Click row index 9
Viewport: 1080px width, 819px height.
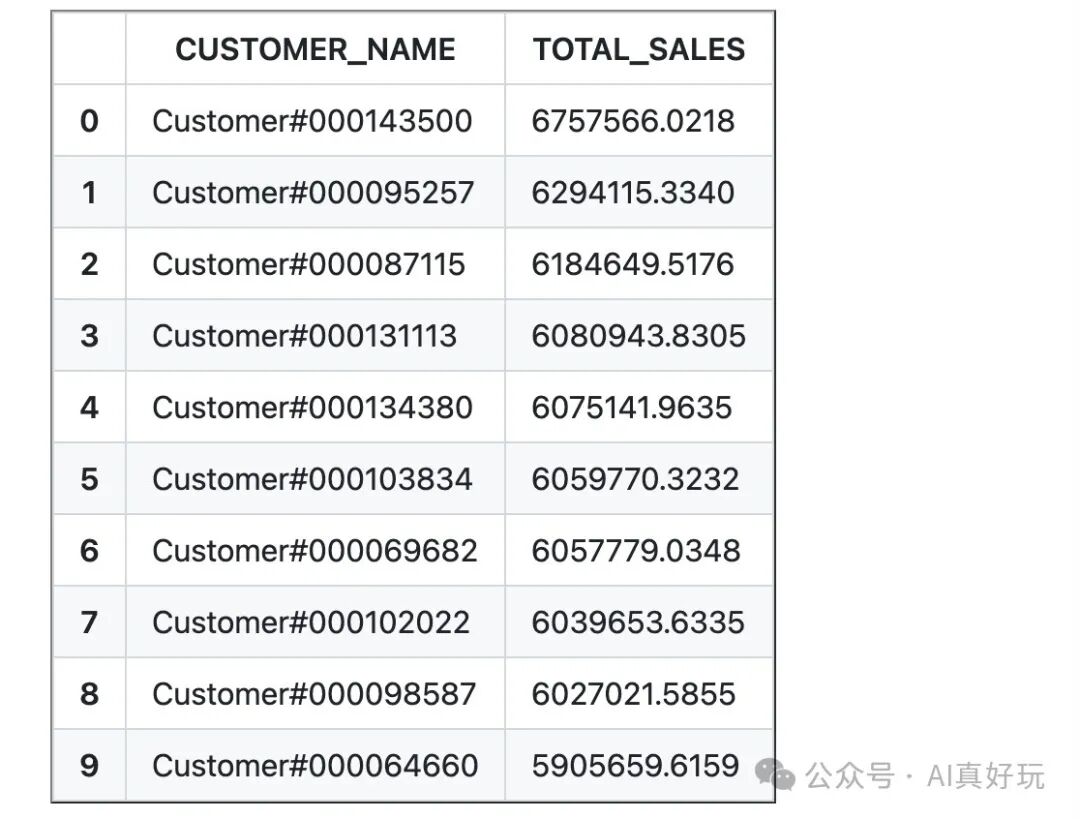pyautogui.click(x=89, y=766)
